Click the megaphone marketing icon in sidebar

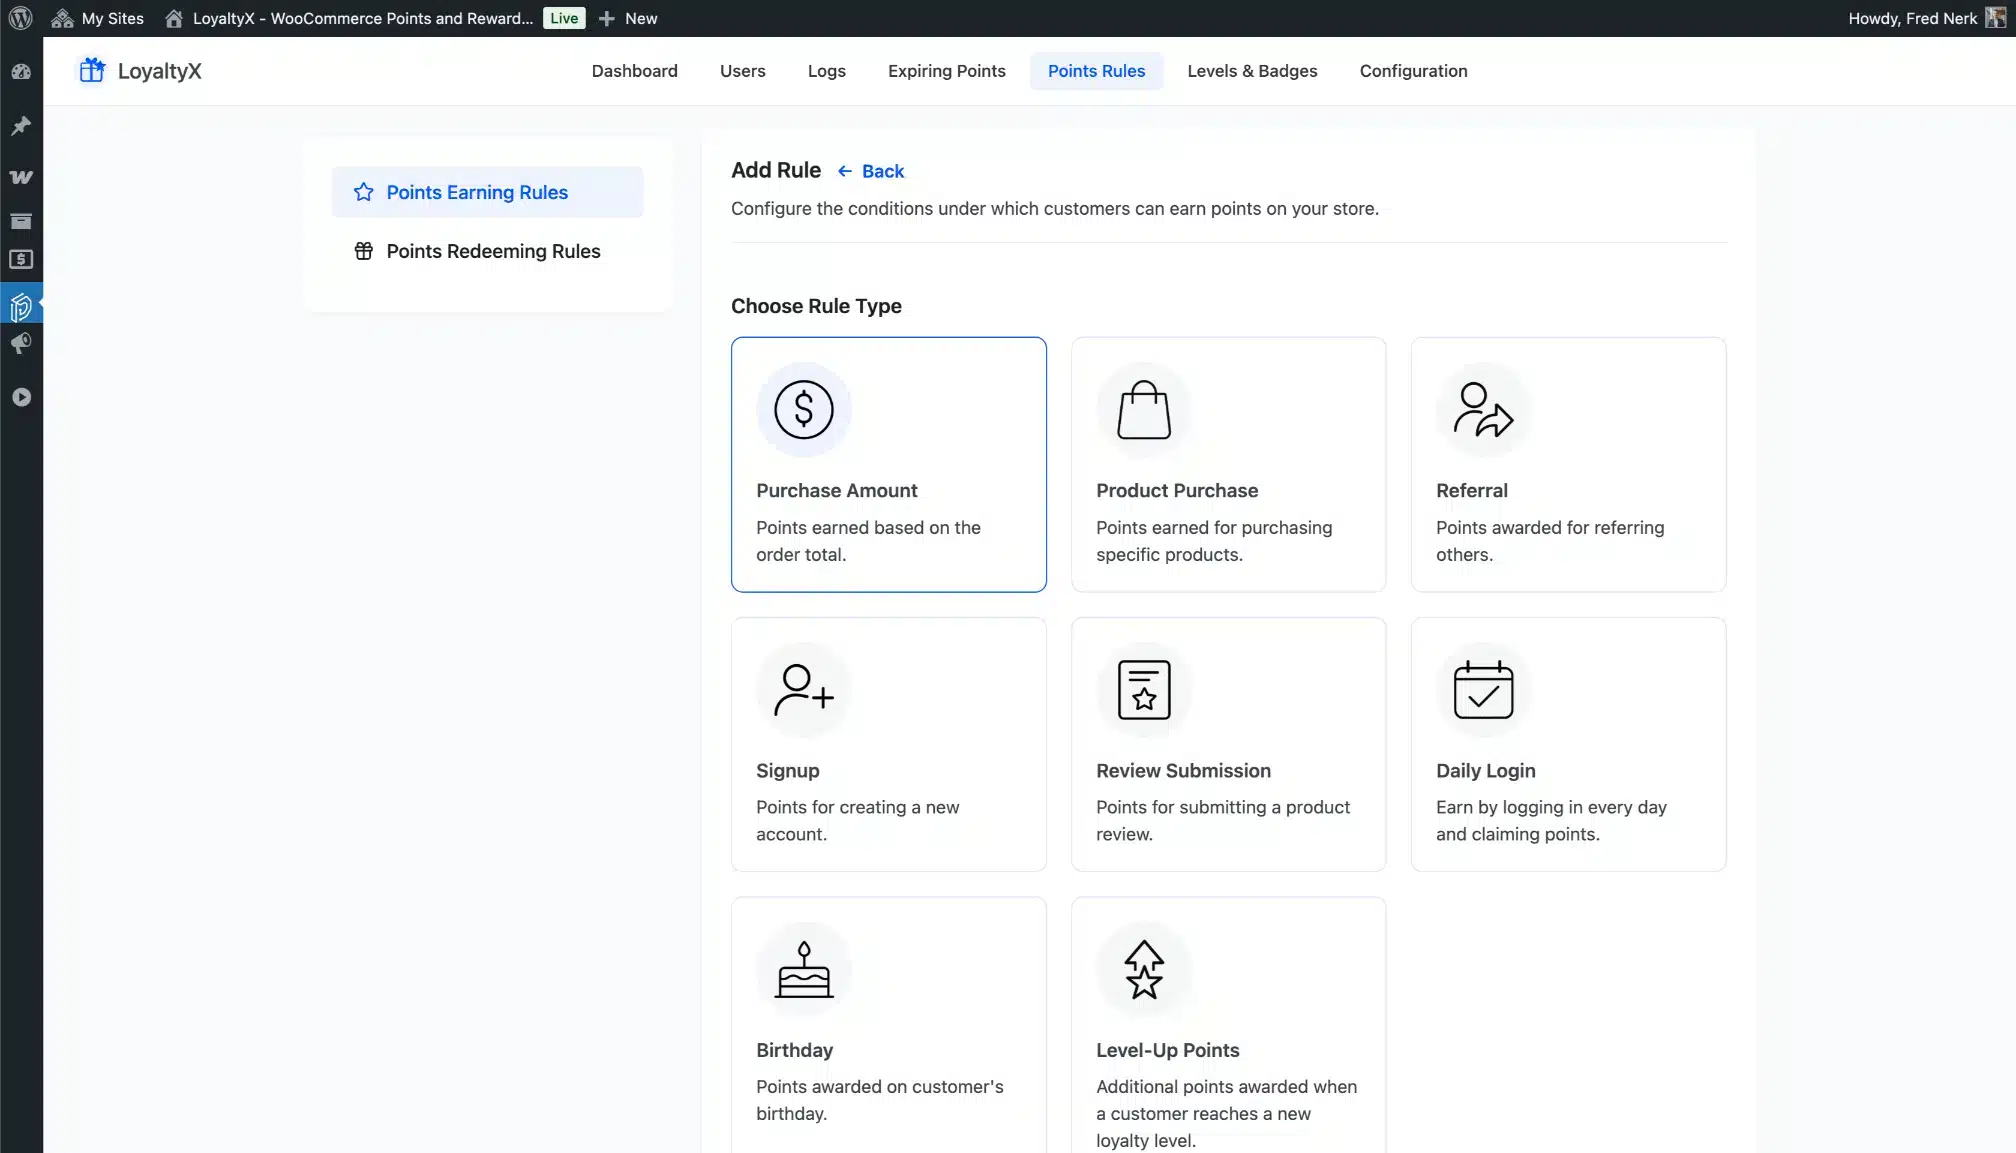20,344
